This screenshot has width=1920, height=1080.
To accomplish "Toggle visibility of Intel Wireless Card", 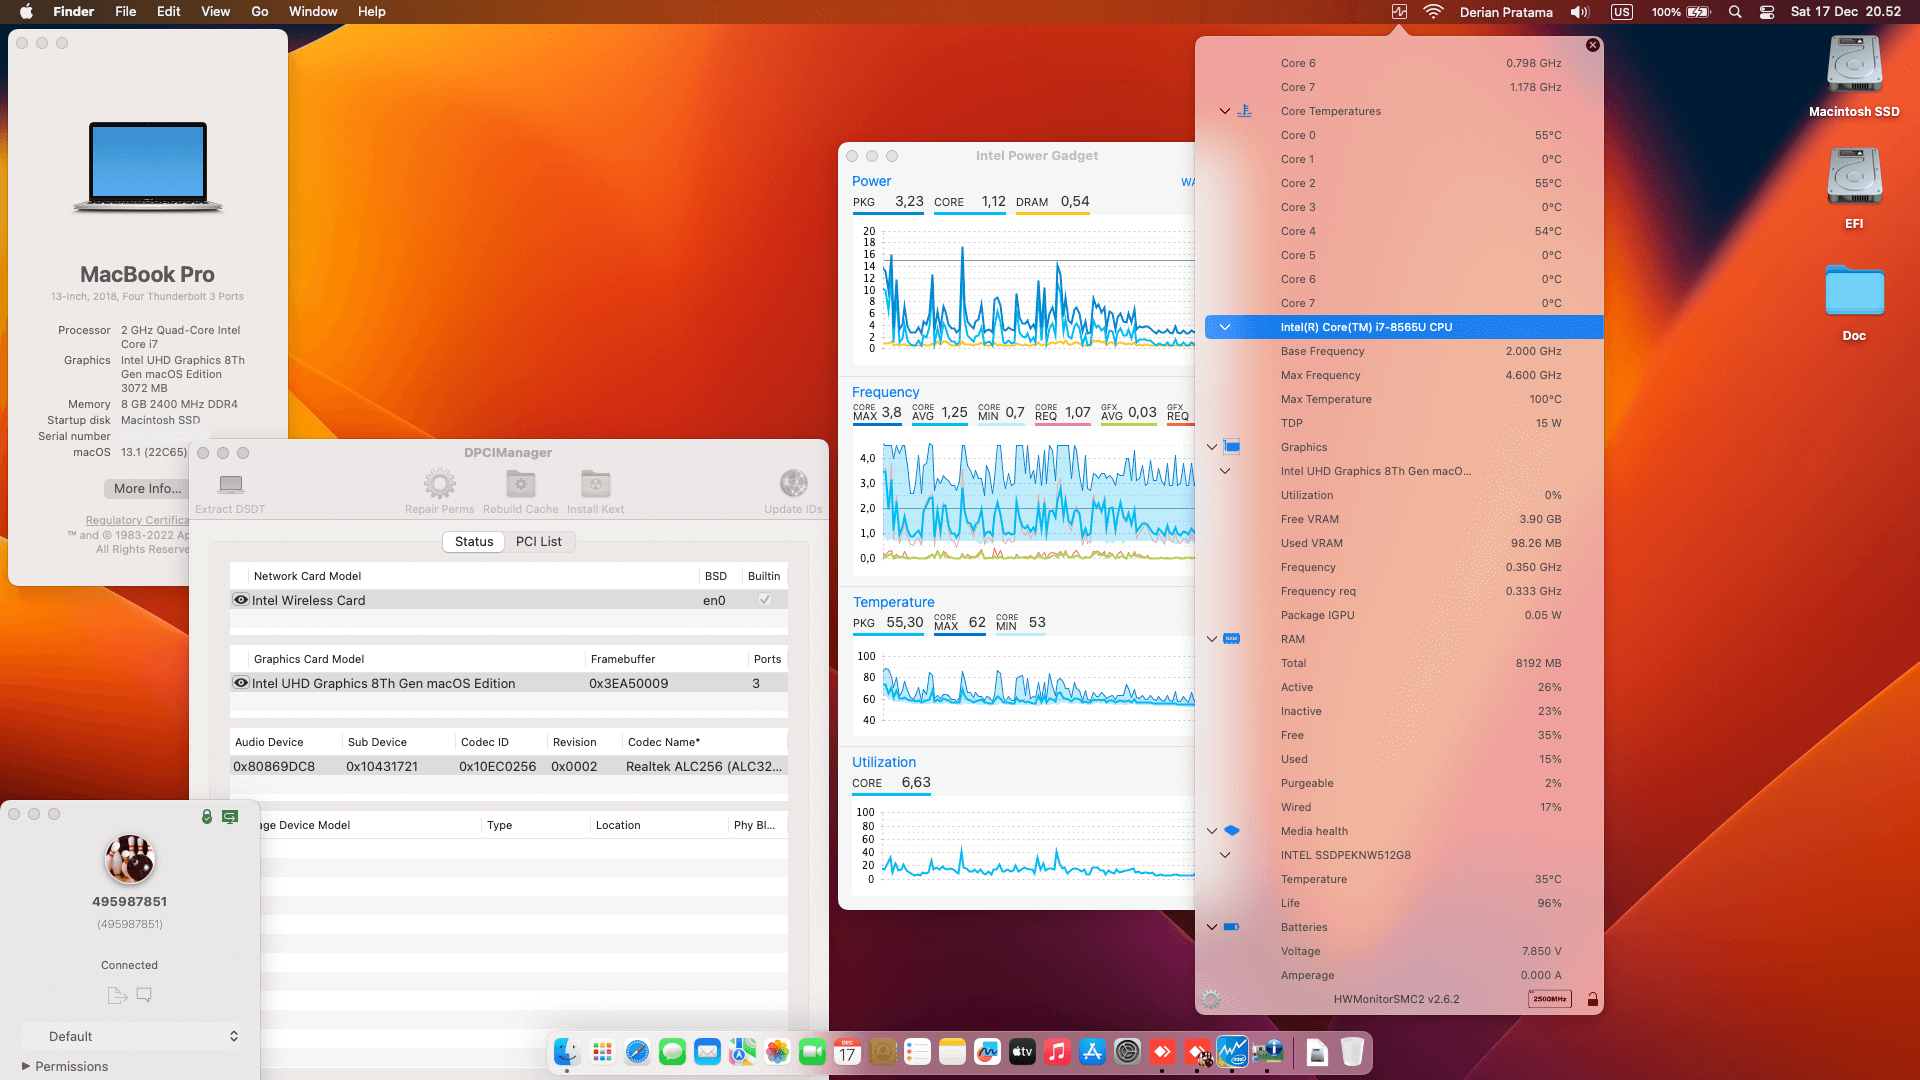I will coord(240,599).
